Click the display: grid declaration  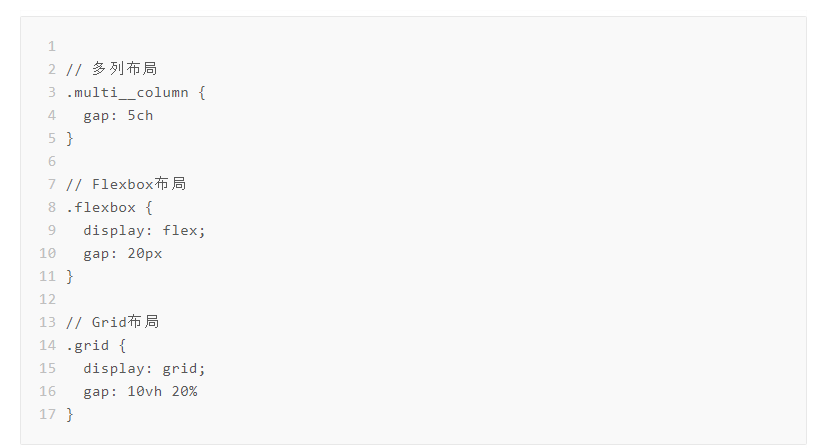tap(144, 368)
